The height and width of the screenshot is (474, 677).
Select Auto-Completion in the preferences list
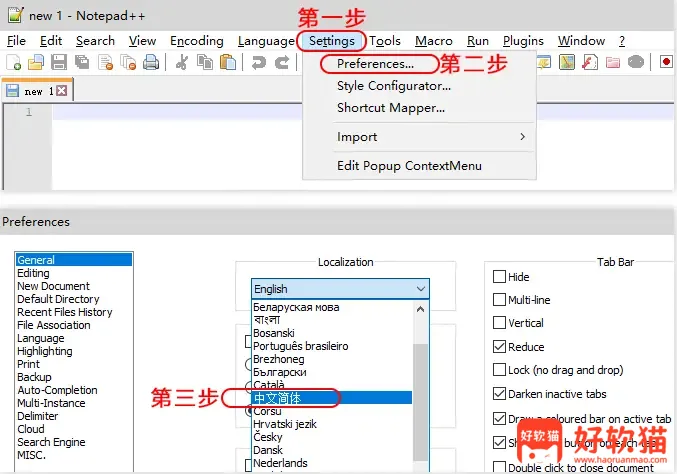[57, 390]
